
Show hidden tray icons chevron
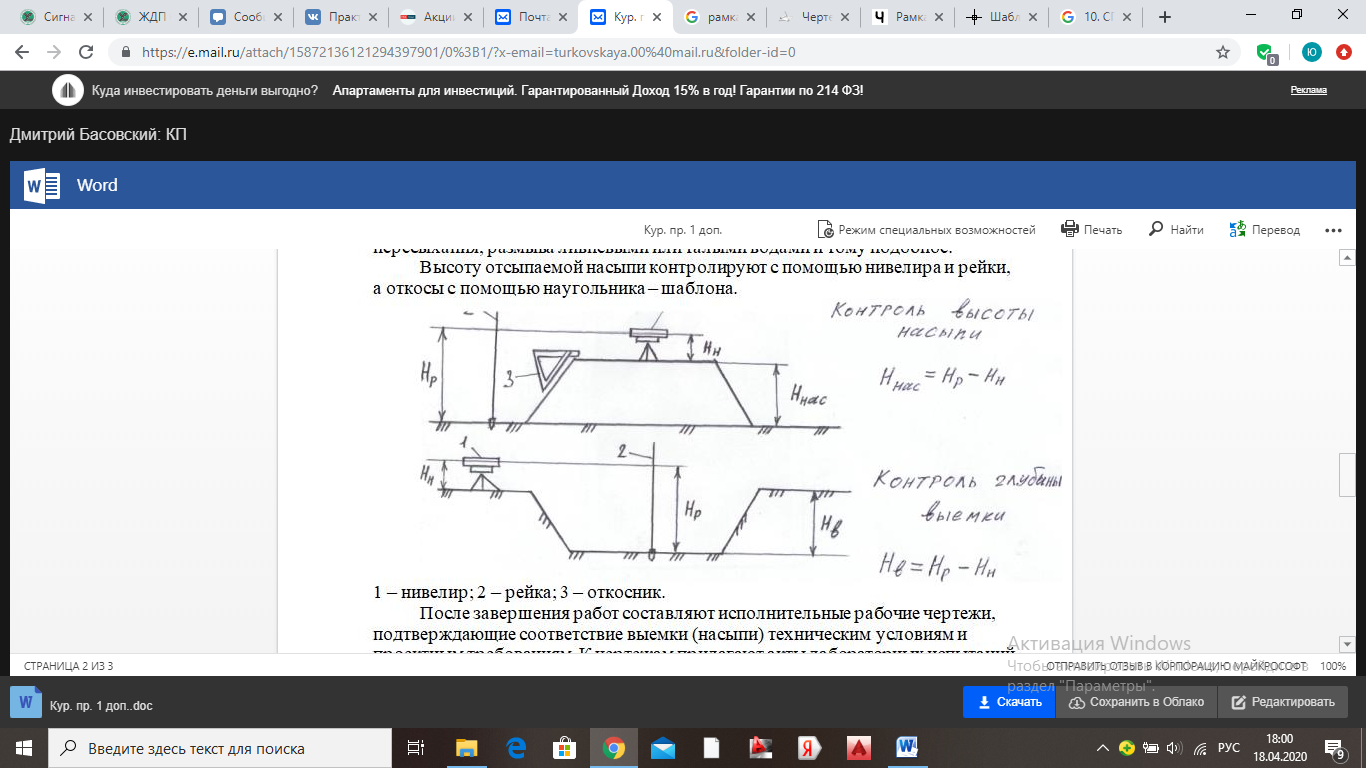(x=1103, y=748)
